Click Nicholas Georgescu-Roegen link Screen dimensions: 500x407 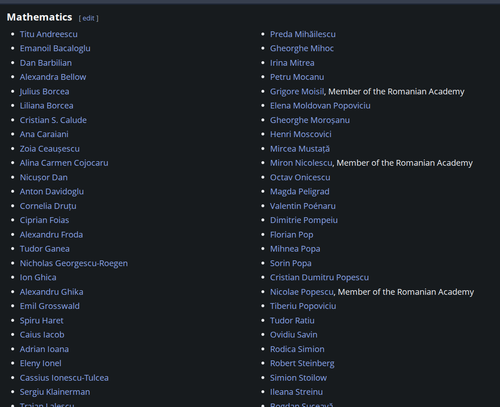tap(74, 263)
